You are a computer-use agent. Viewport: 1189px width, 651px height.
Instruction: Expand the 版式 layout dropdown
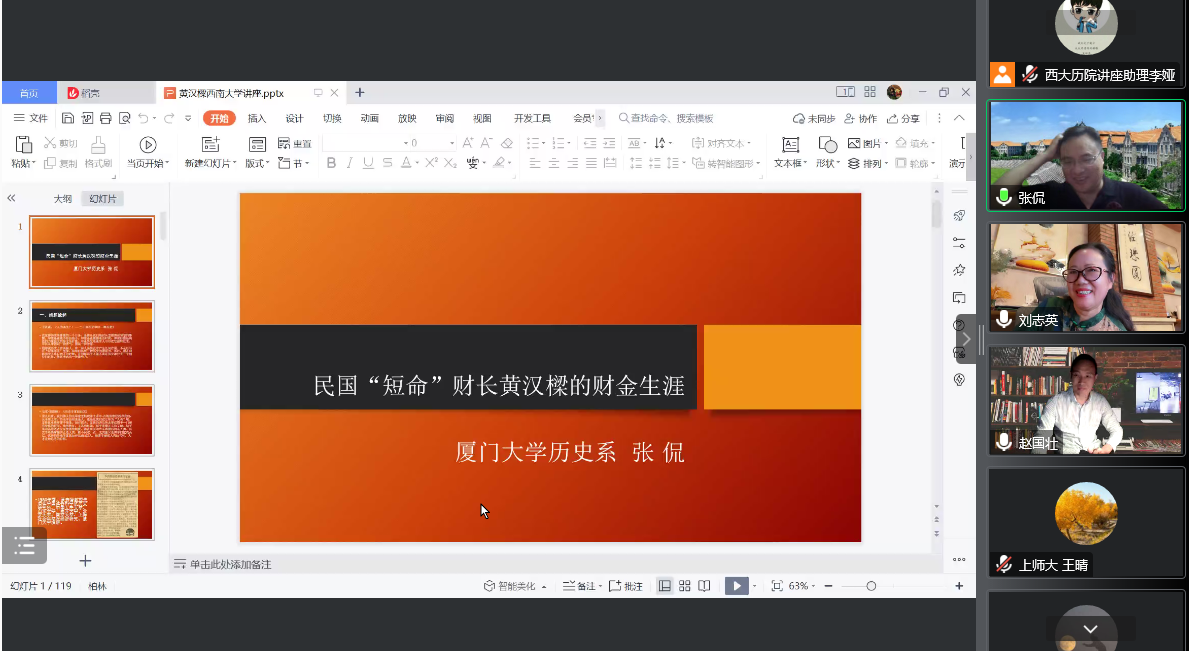(x=256, y=163)
